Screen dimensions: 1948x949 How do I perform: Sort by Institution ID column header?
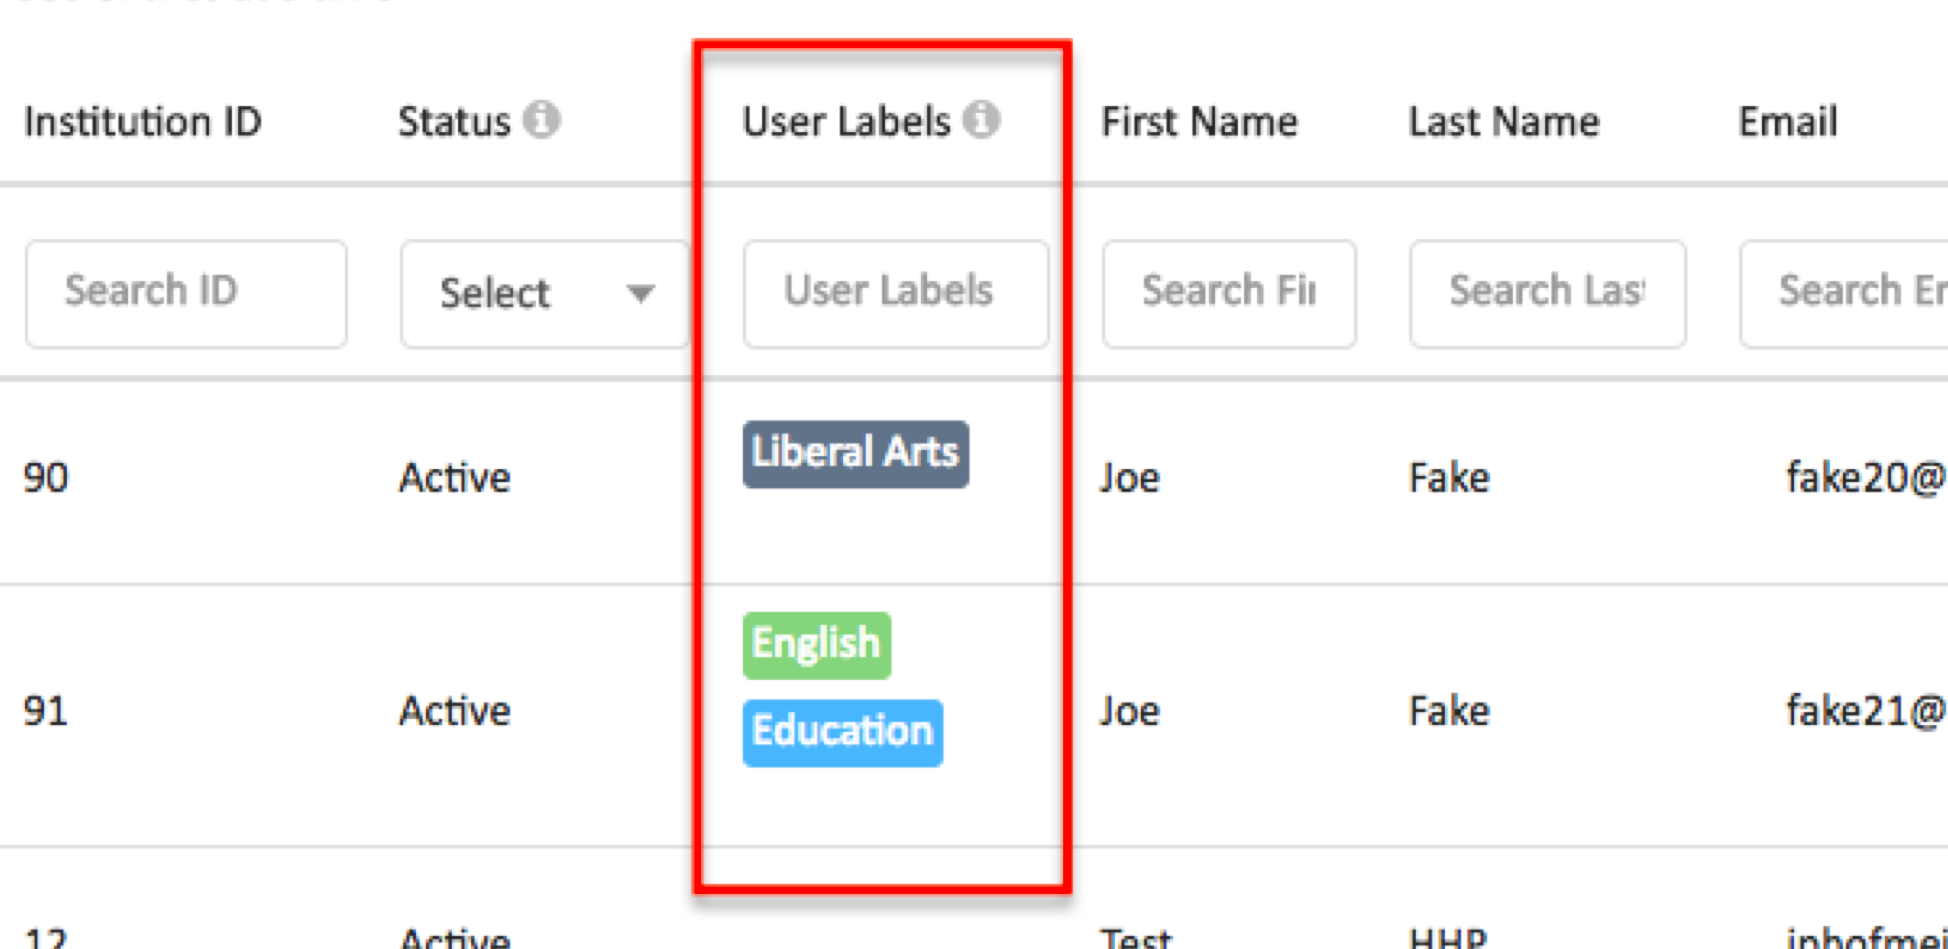[x=143, y=122]
